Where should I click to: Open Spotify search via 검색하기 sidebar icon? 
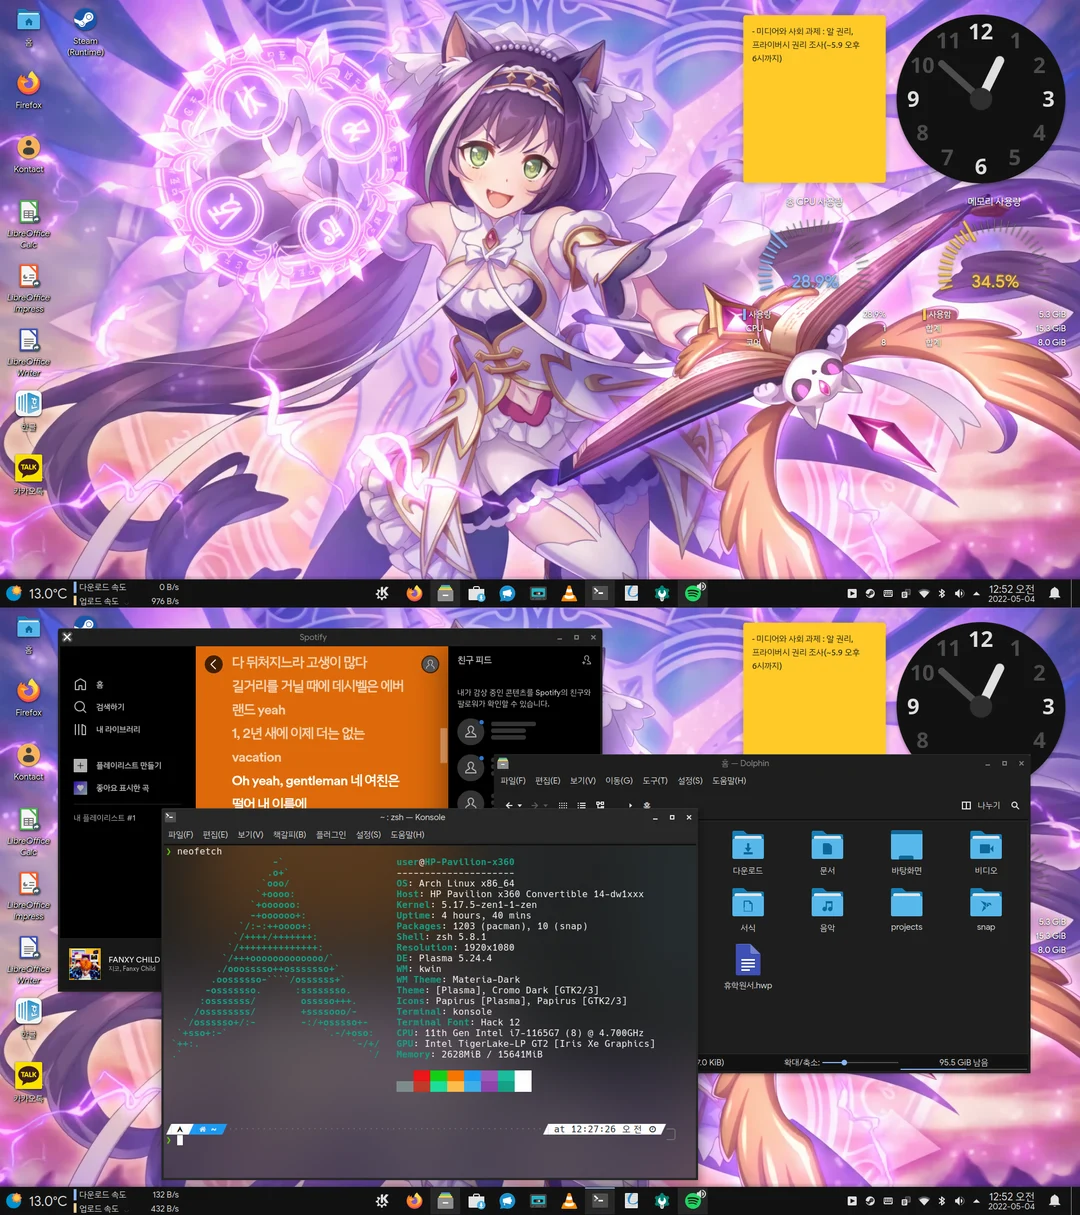(x=80, y=706)
